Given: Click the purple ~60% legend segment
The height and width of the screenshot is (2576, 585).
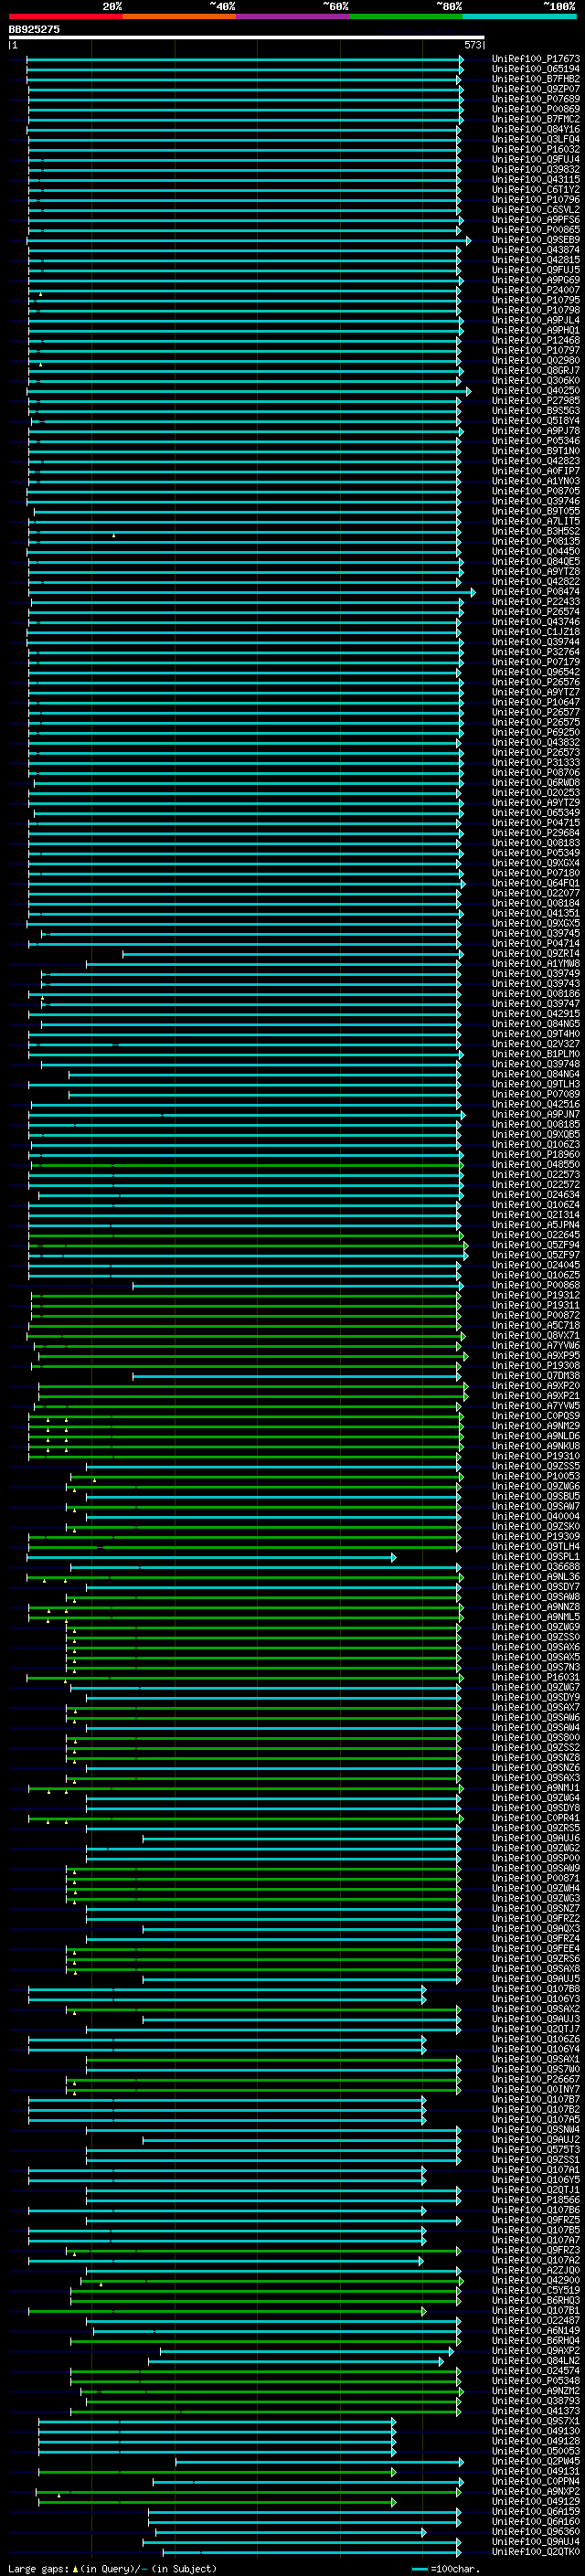Looking at the screenshot, I should [293, 16].
